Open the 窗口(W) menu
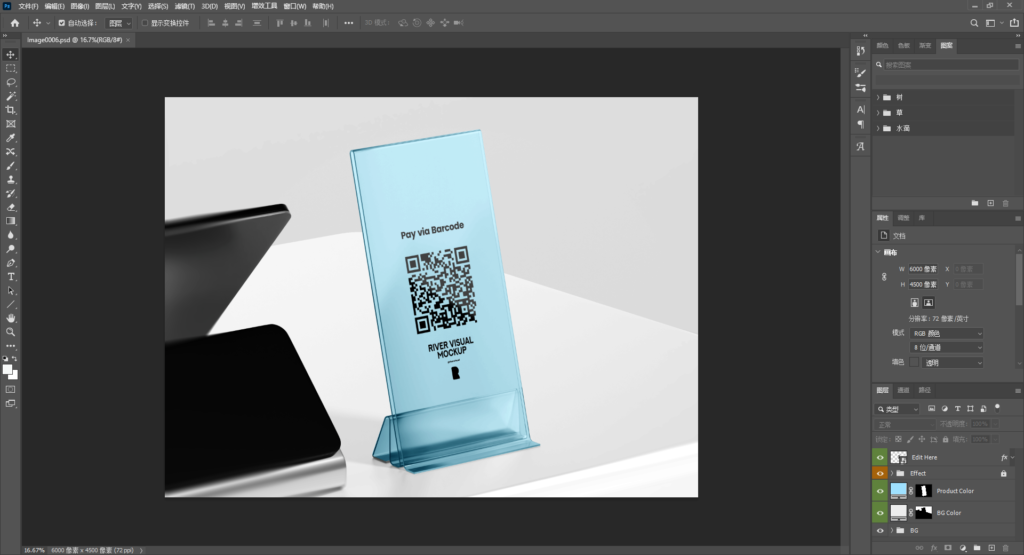 click(295, 6)
